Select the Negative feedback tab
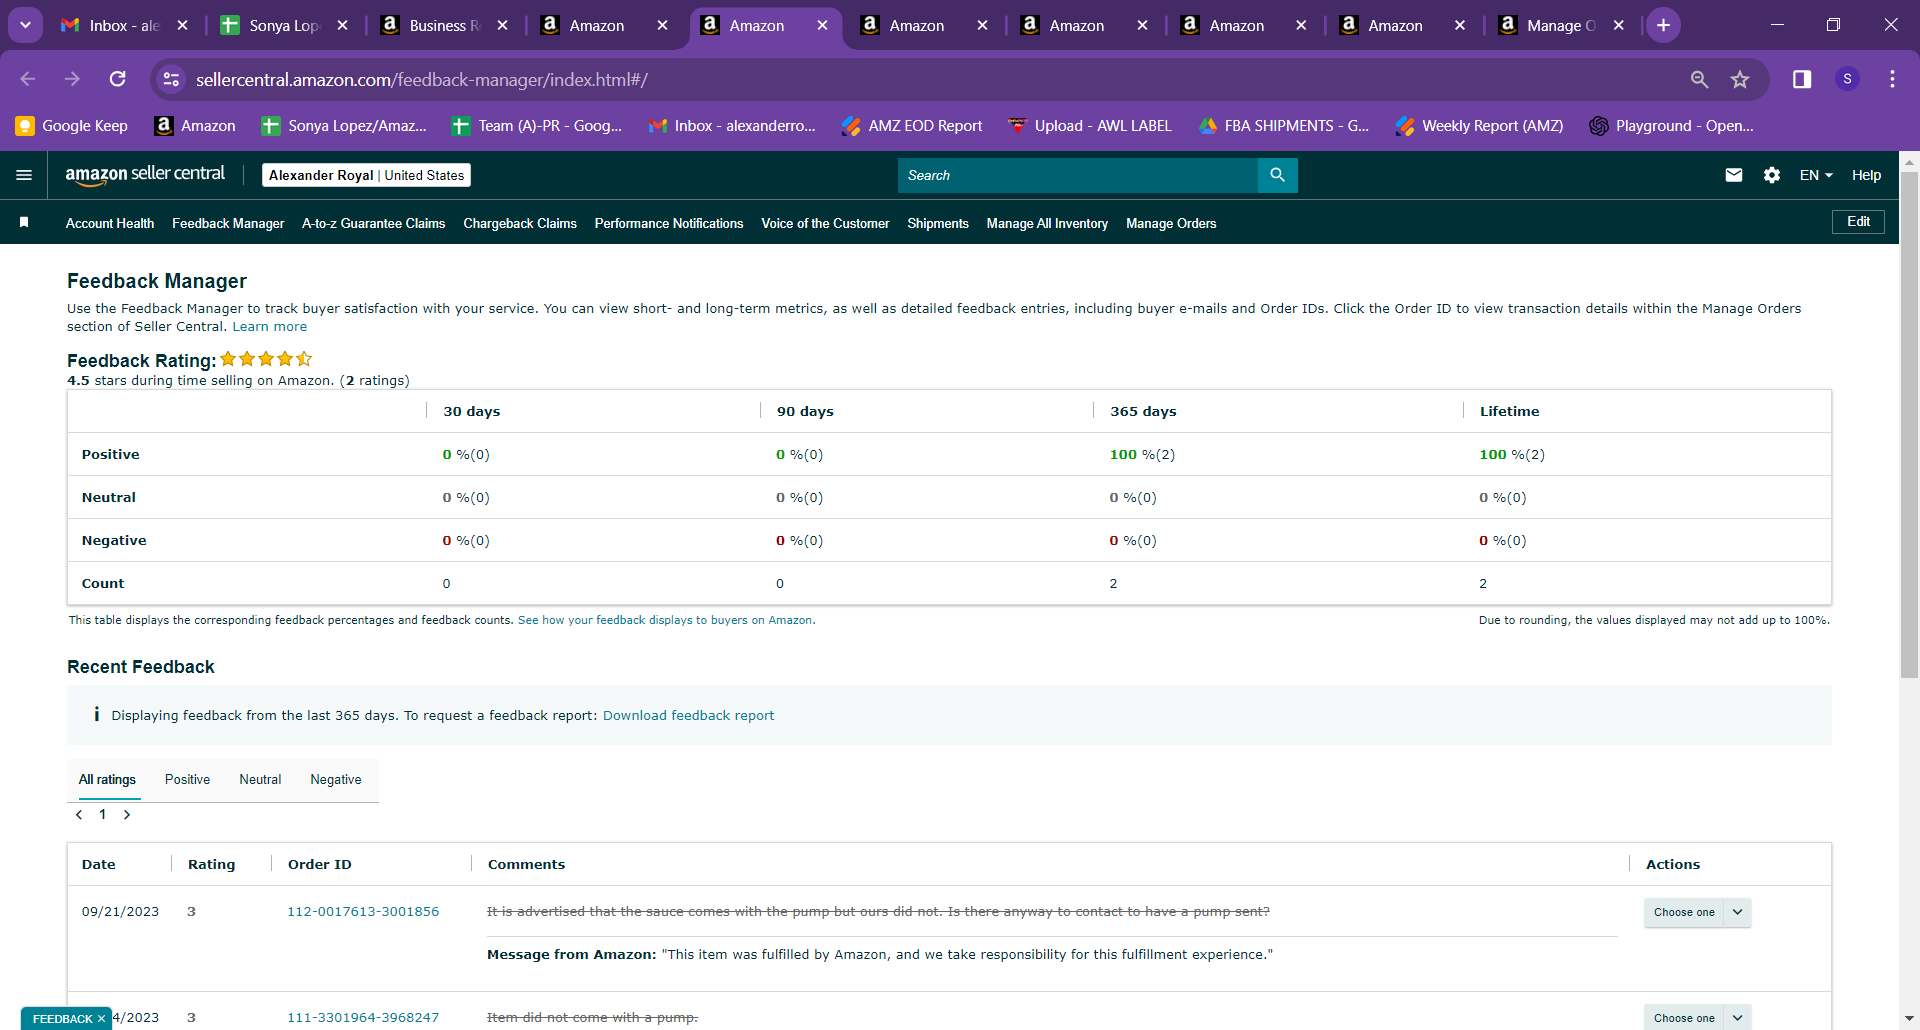The height and width of the screenshot is (1030, 1920). point(336,779)
